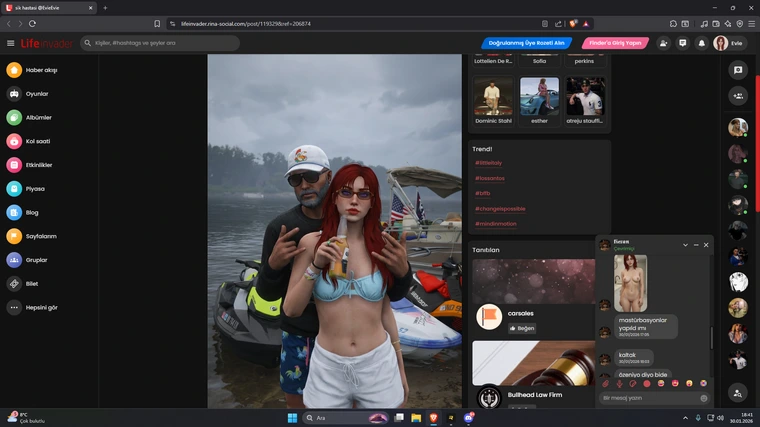Image resolution: width=760 pixels, height=427 pixels.
Task: Open chat list icon on right rail
Action: pyautogui.click(x=738, y=70)
